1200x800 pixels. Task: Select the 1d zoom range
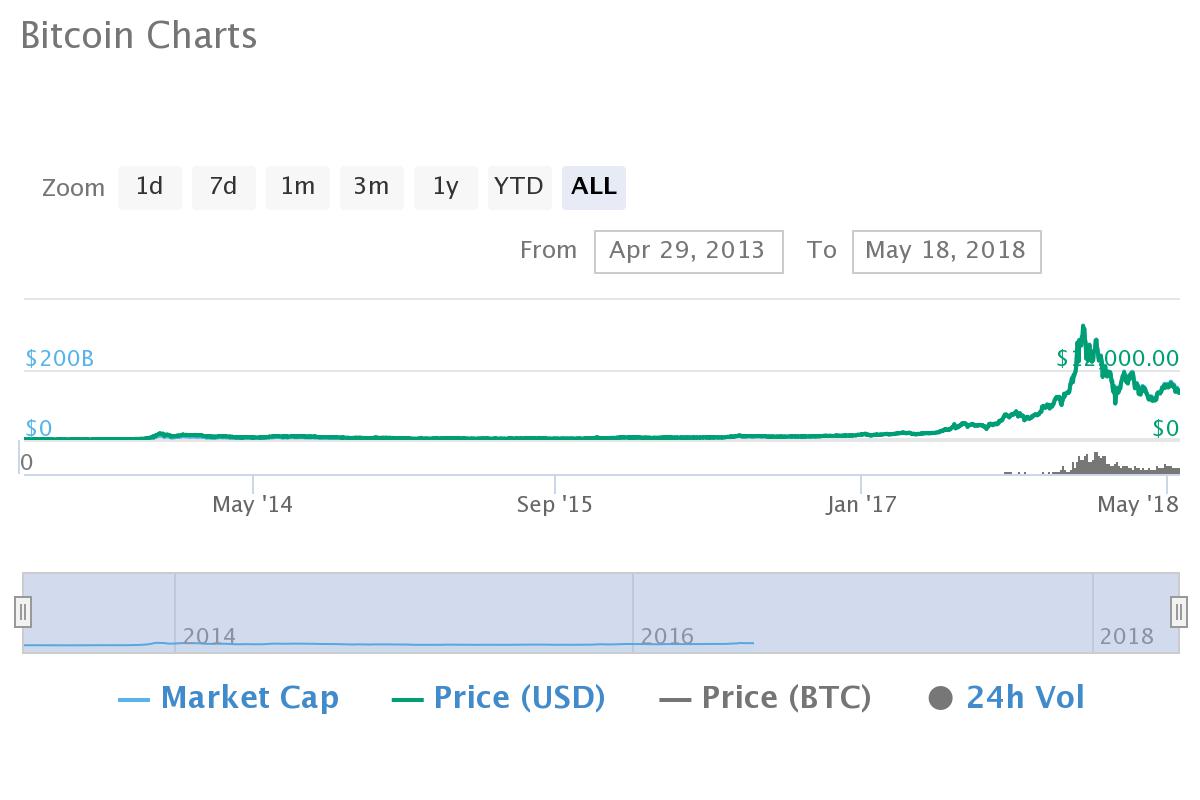click(150, 187)
